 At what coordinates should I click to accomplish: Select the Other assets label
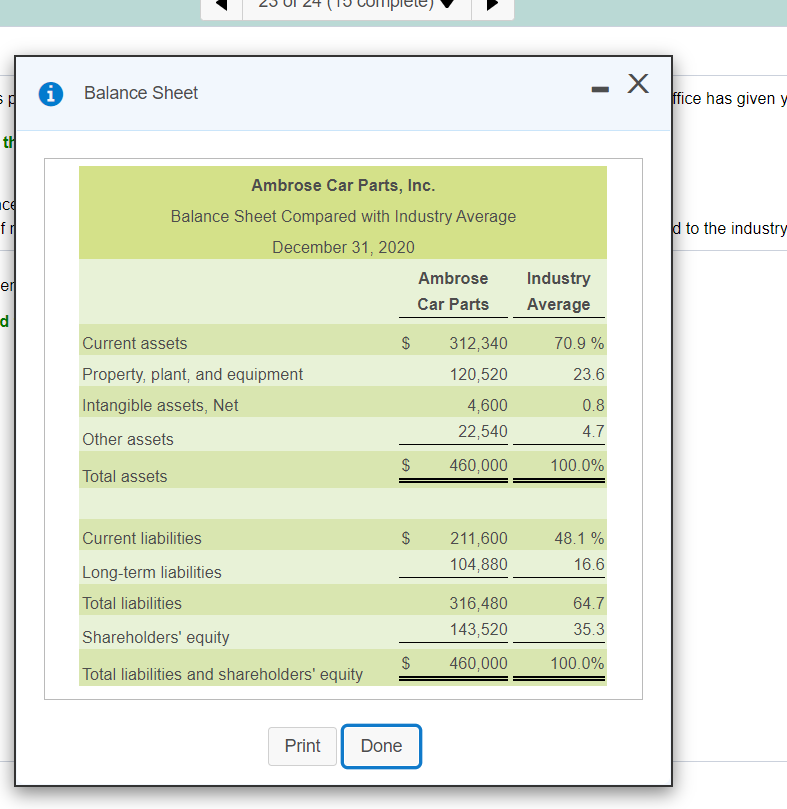pos(128,440)
